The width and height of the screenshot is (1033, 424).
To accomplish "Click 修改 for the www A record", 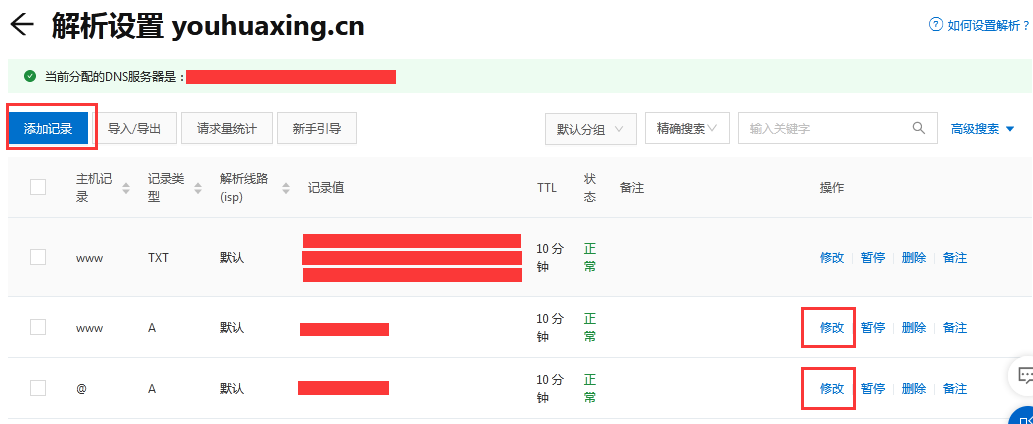I will (831, 328).
